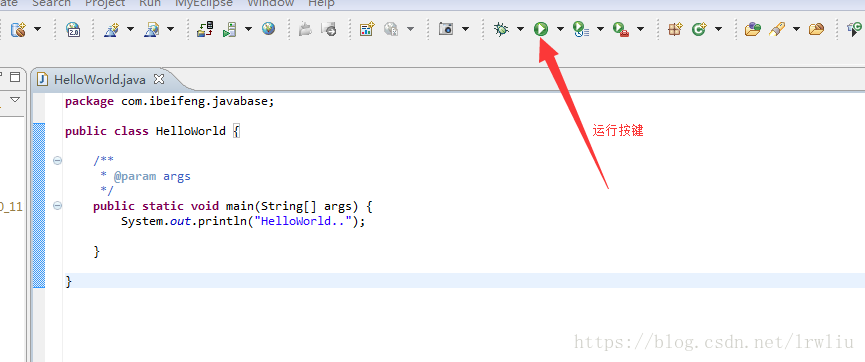The width and height of the screenshot is (865, 362).
Task: Open the Search menu
Action: point(51,3)
